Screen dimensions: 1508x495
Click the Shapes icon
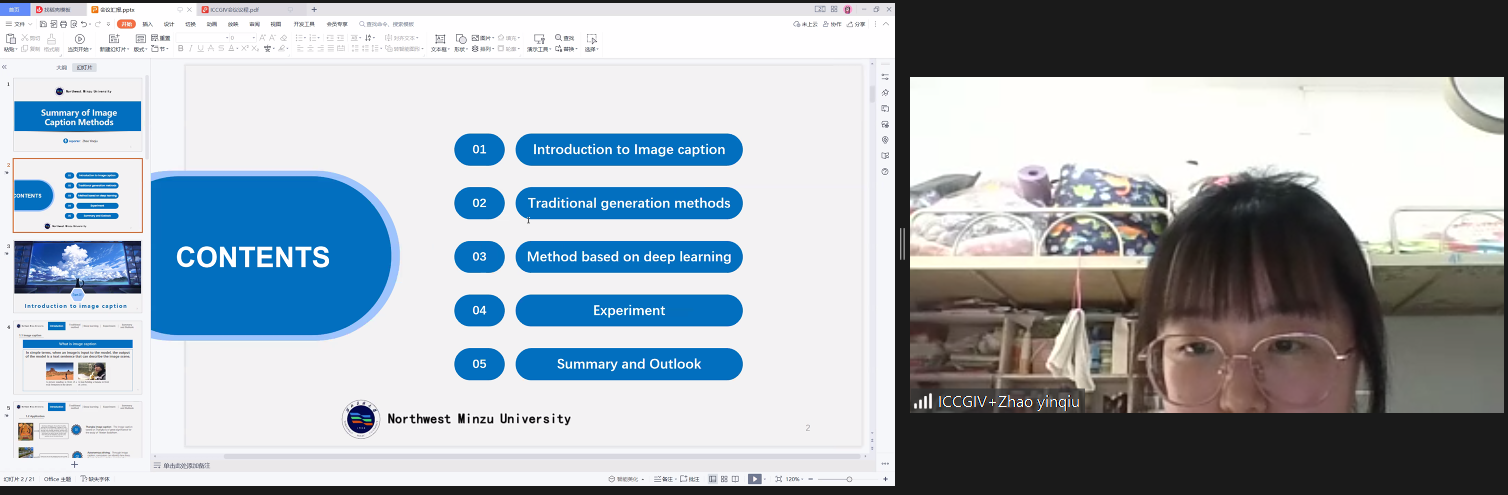[x=461, y=39]
